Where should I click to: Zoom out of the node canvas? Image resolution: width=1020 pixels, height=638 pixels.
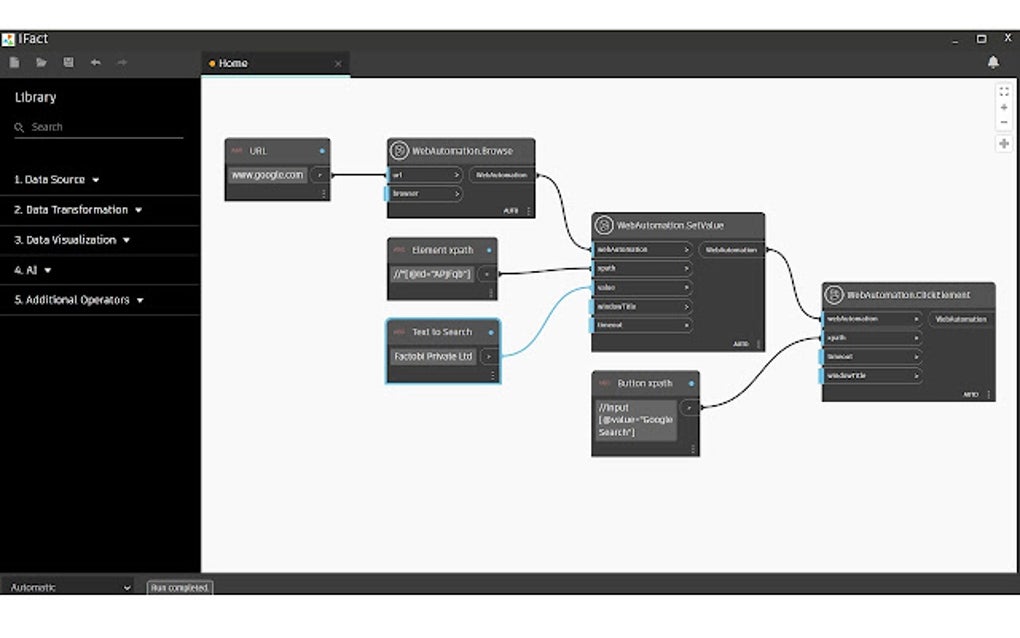(1004, 122)
